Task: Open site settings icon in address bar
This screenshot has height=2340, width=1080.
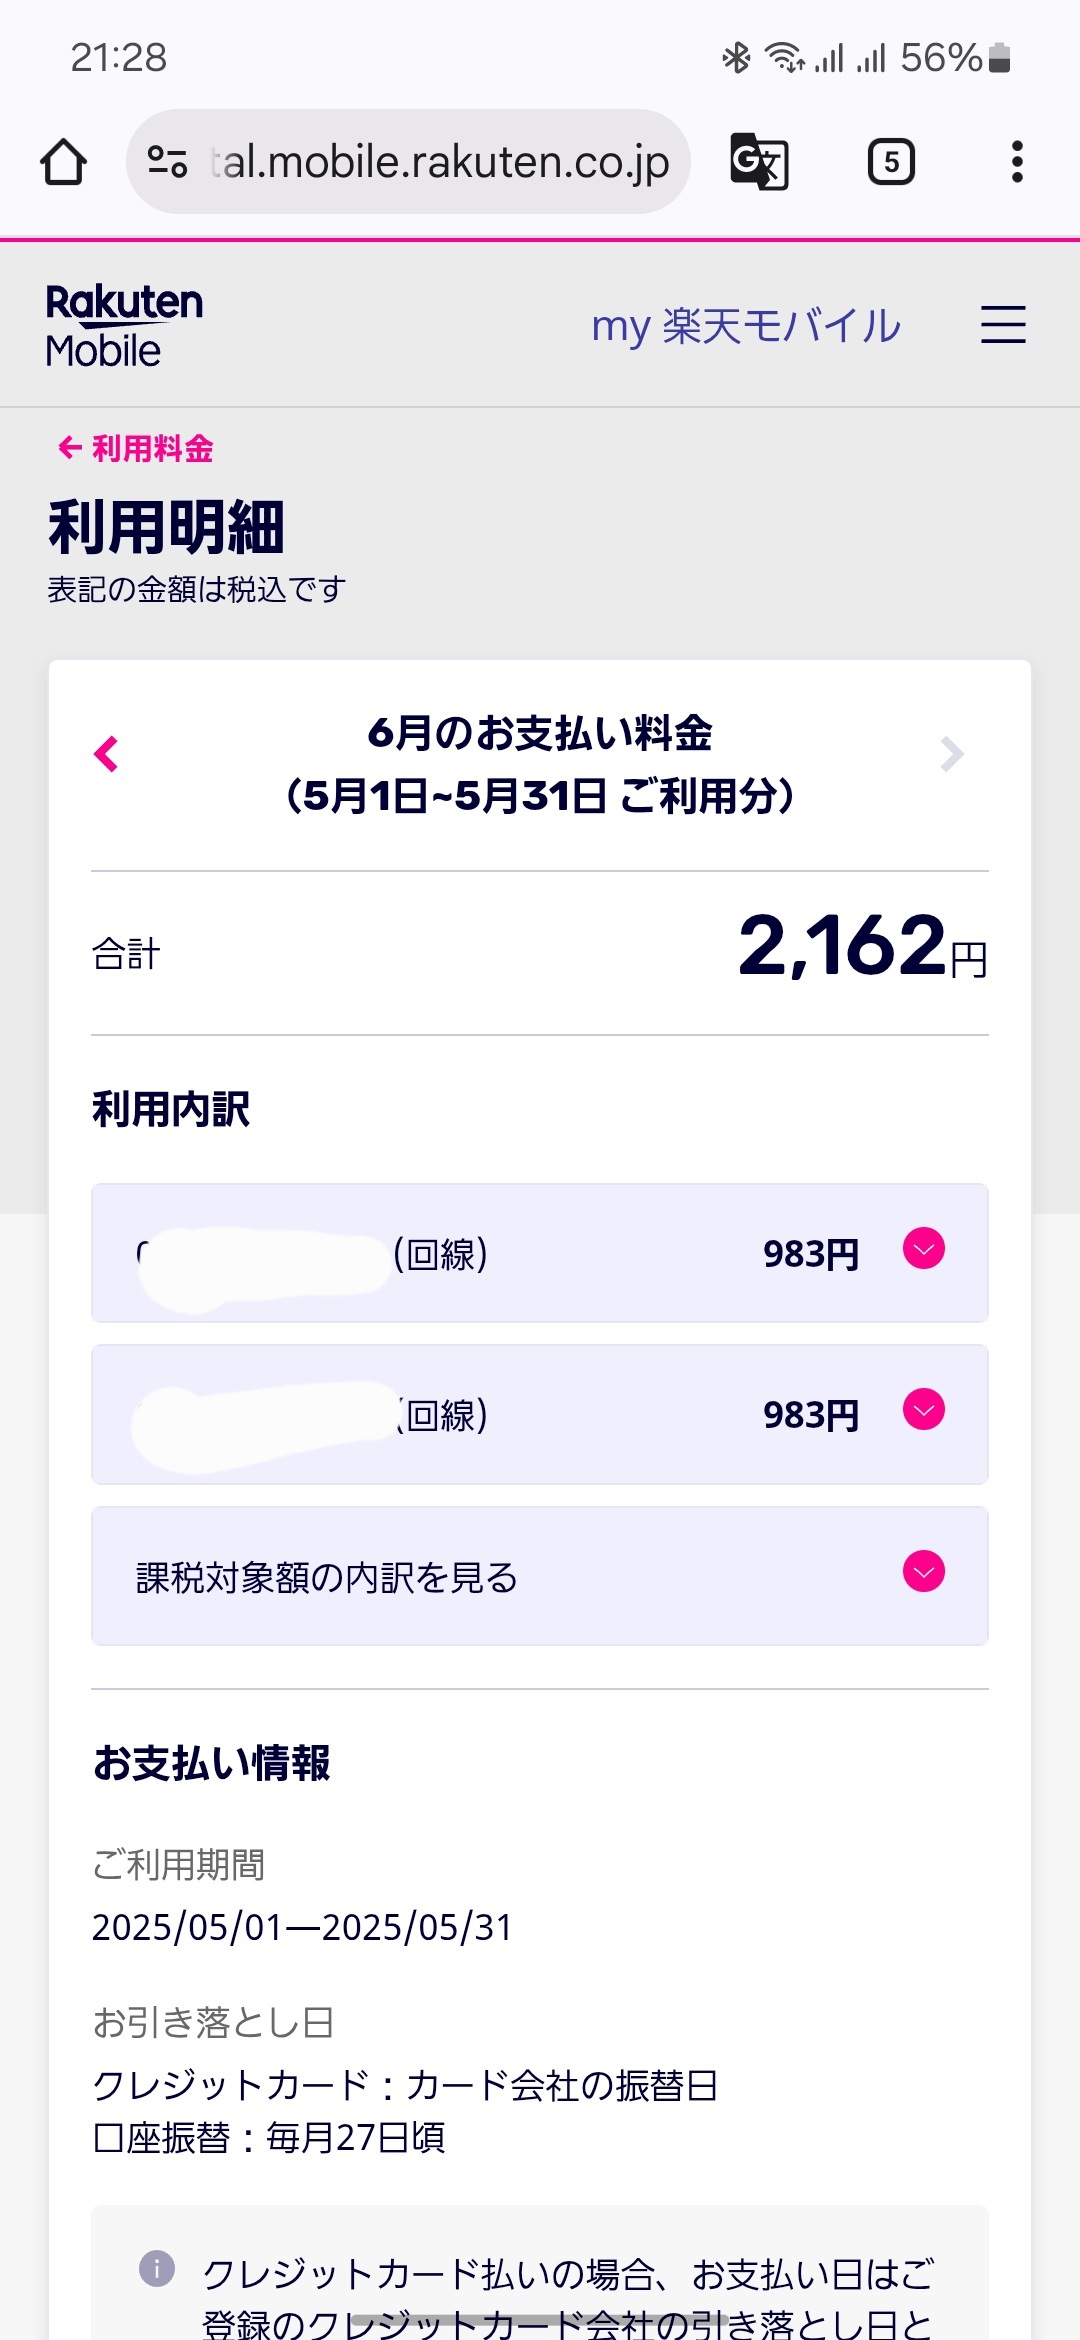Action: [x=167, y=162]
